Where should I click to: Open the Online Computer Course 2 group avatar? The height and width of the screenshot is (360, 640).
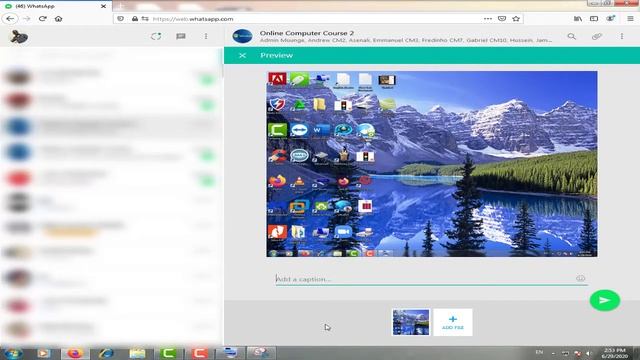click(242, 36)
